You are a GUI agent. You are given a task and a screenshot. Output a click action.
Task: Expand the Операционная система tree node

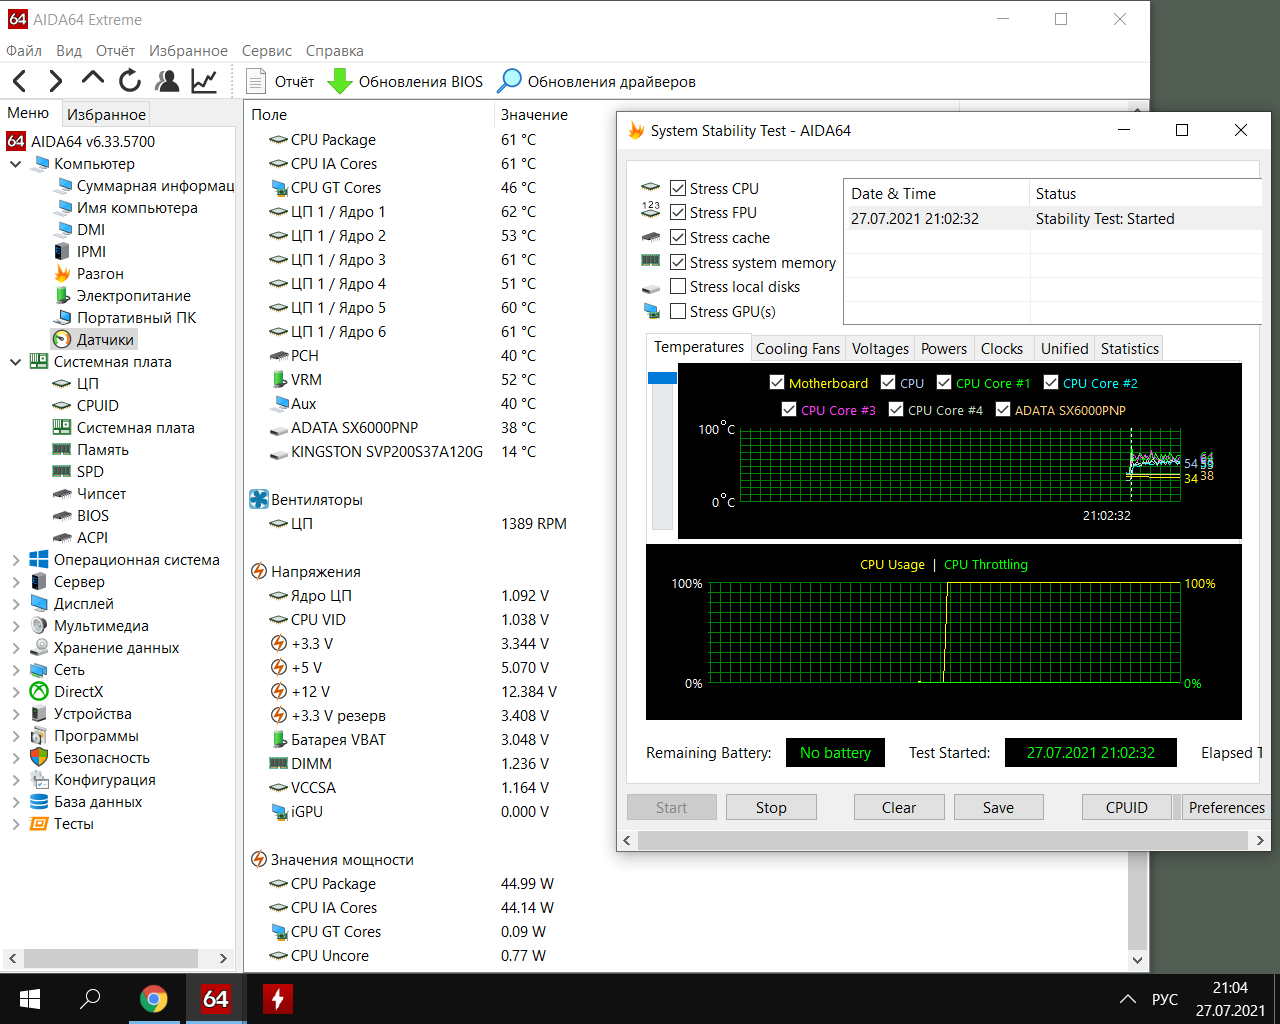click(15, 560)
